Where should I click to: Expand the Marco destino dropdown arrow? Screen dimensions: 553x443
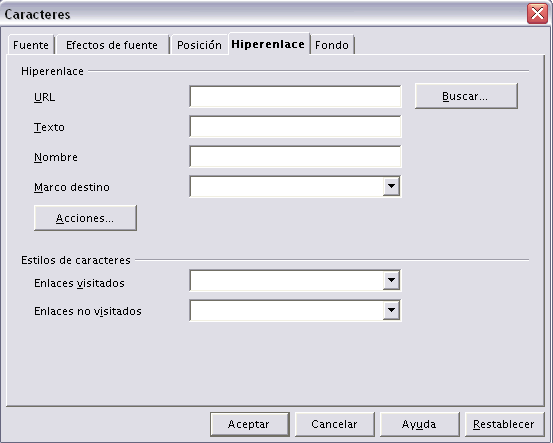pyautogui.click(x=391, y=186)
